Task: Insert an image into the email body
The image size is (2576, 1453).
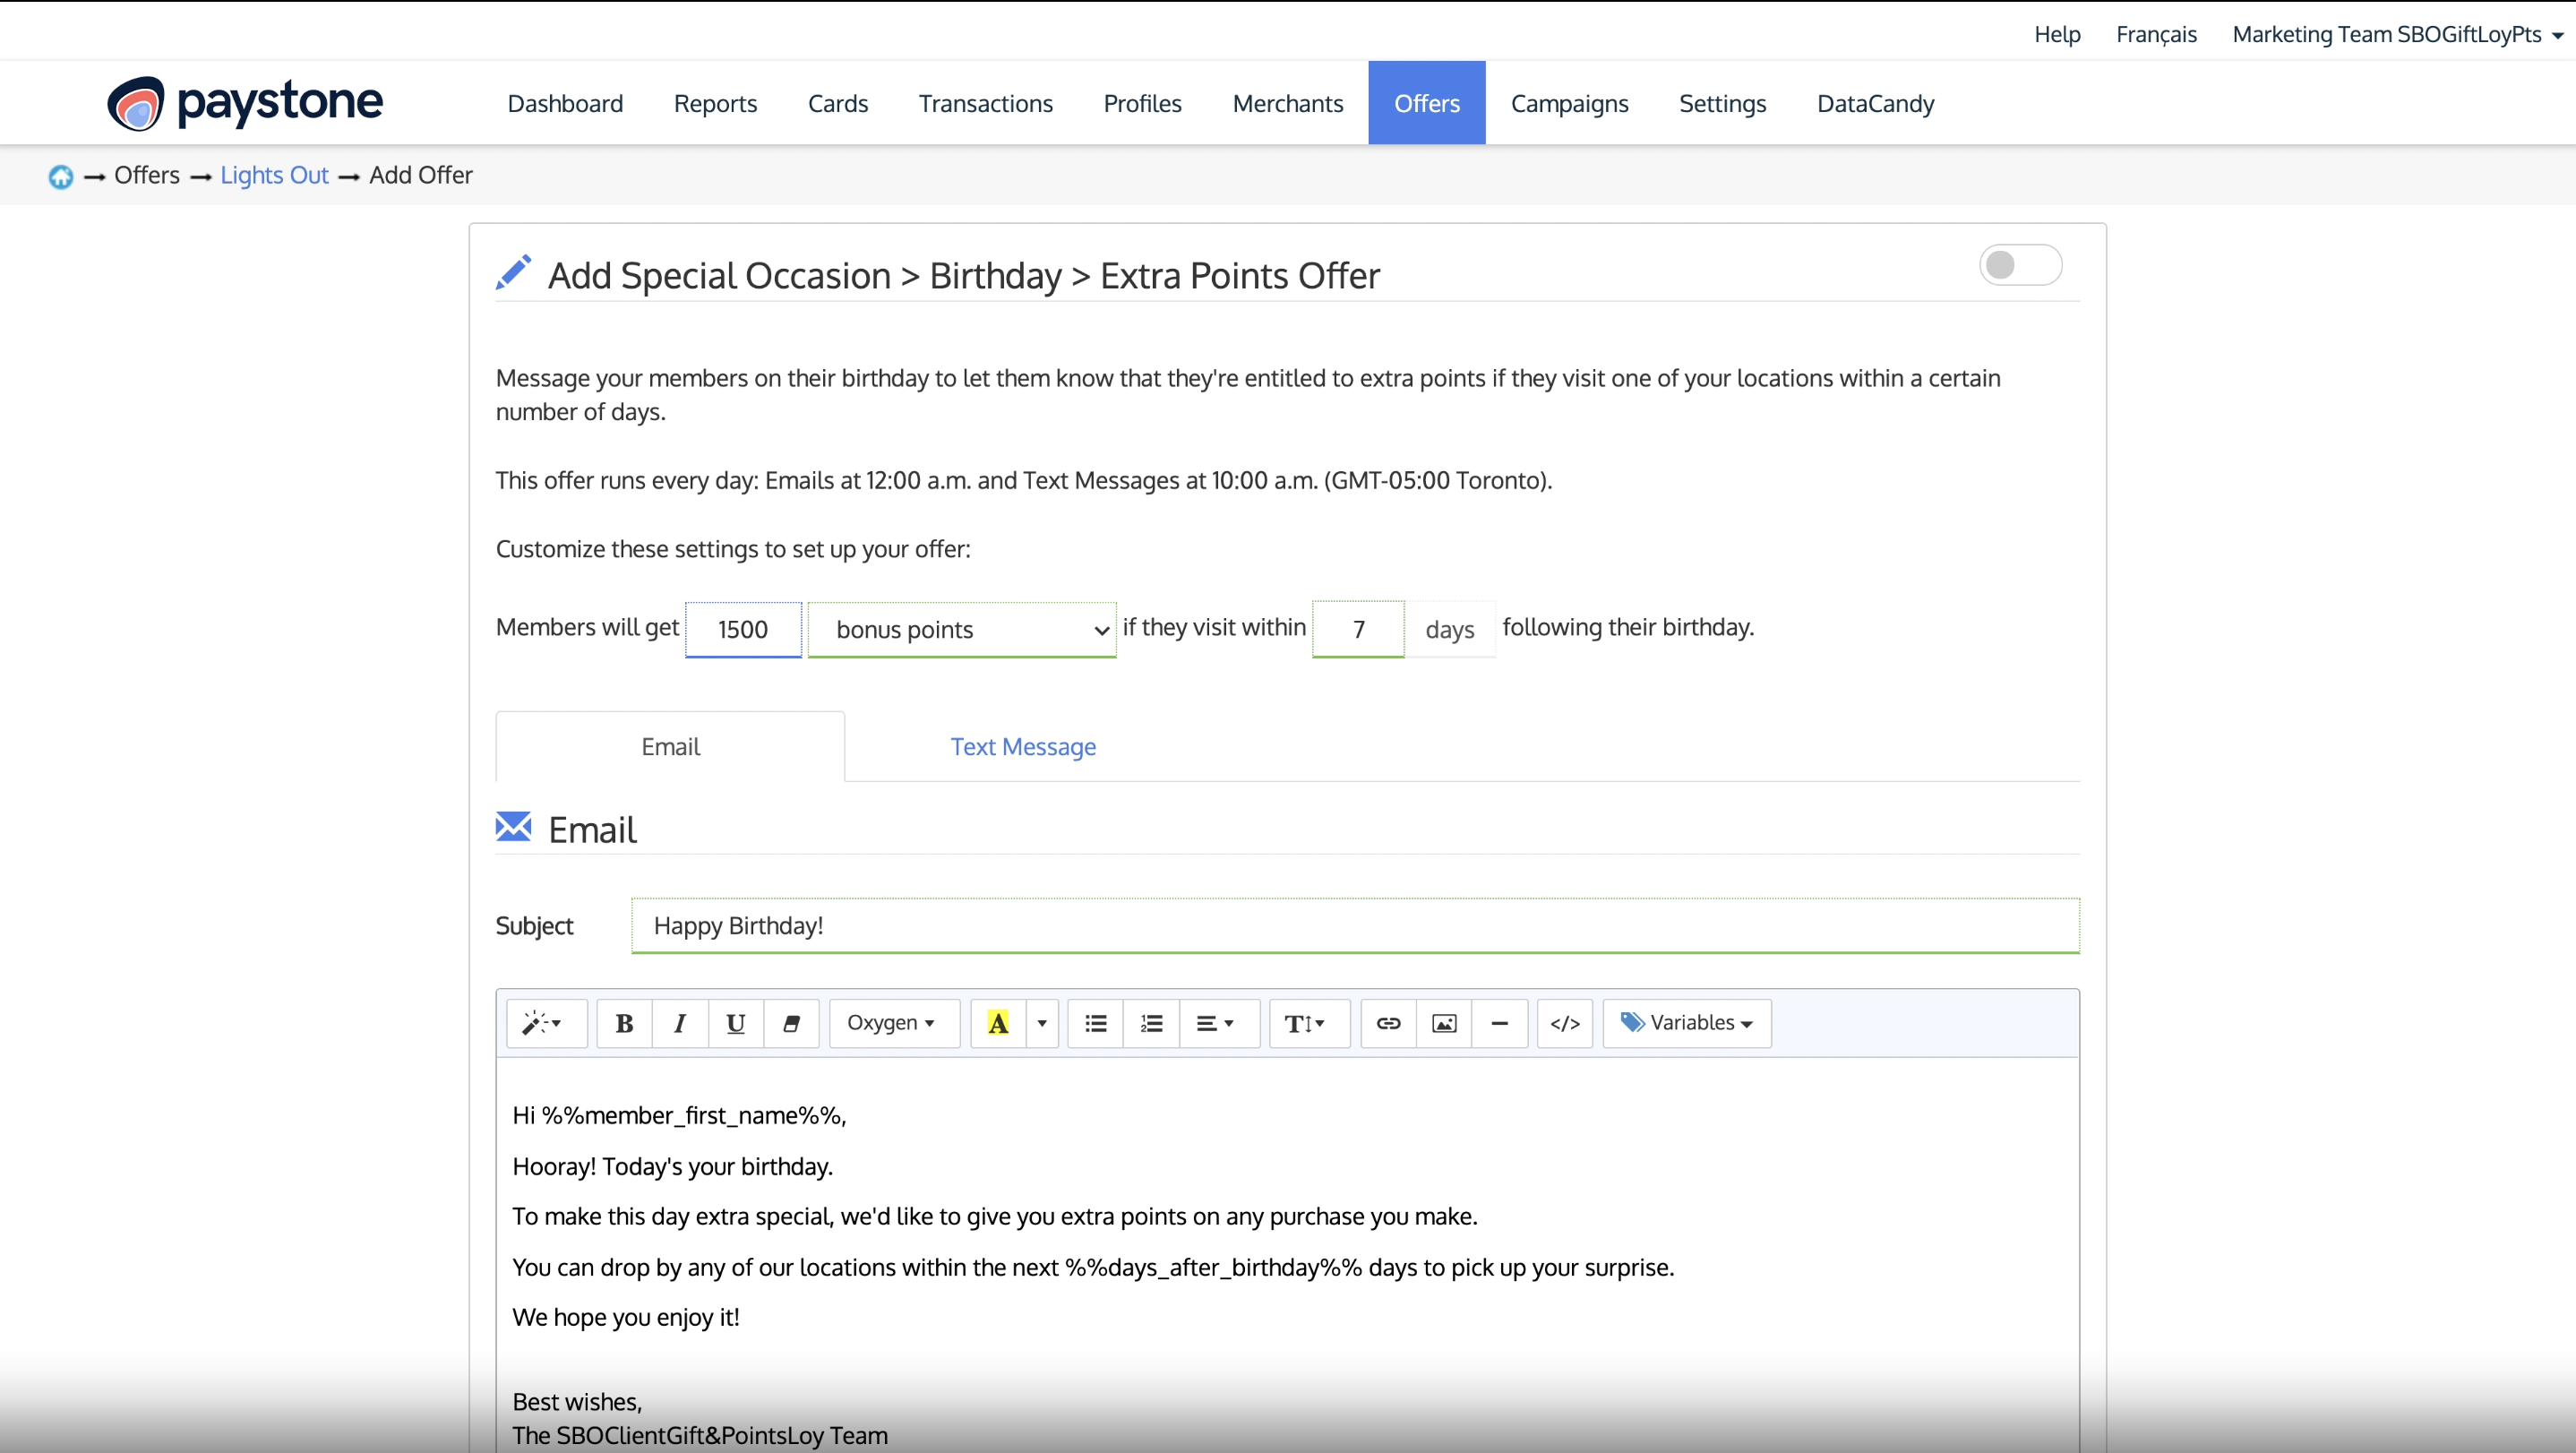Action: (x=1443, y=1023)
